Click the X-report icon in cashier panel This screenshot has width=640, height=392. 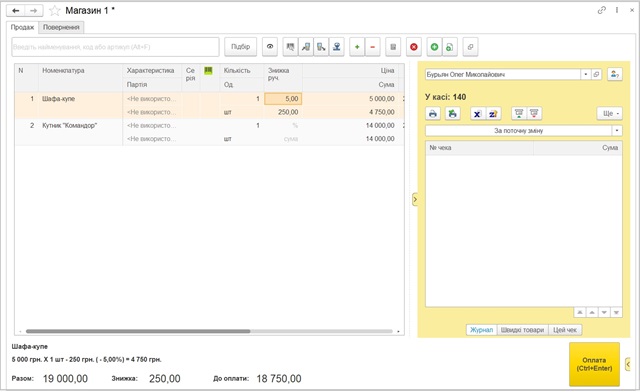point(477,114)
